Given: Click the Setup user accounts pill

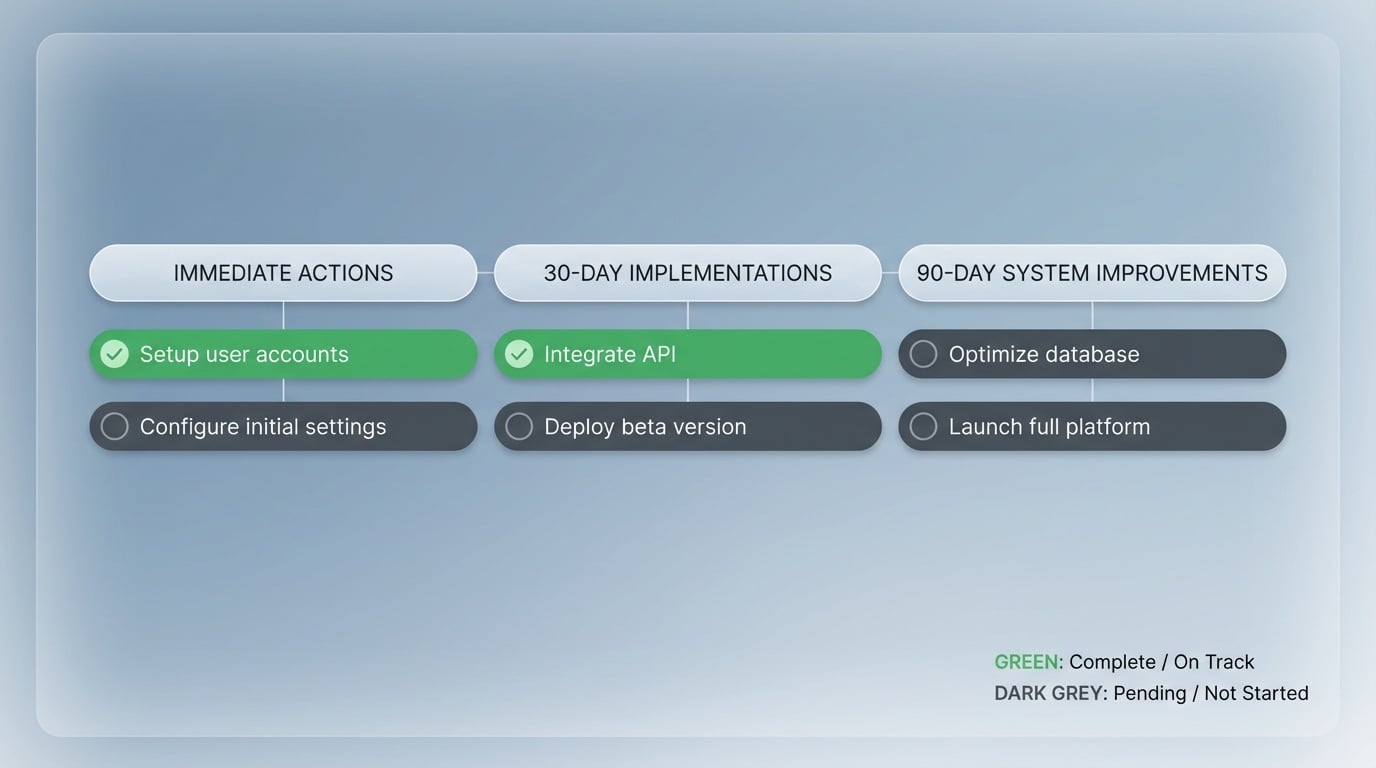Looking at the screenshot, I should point(283,353).
